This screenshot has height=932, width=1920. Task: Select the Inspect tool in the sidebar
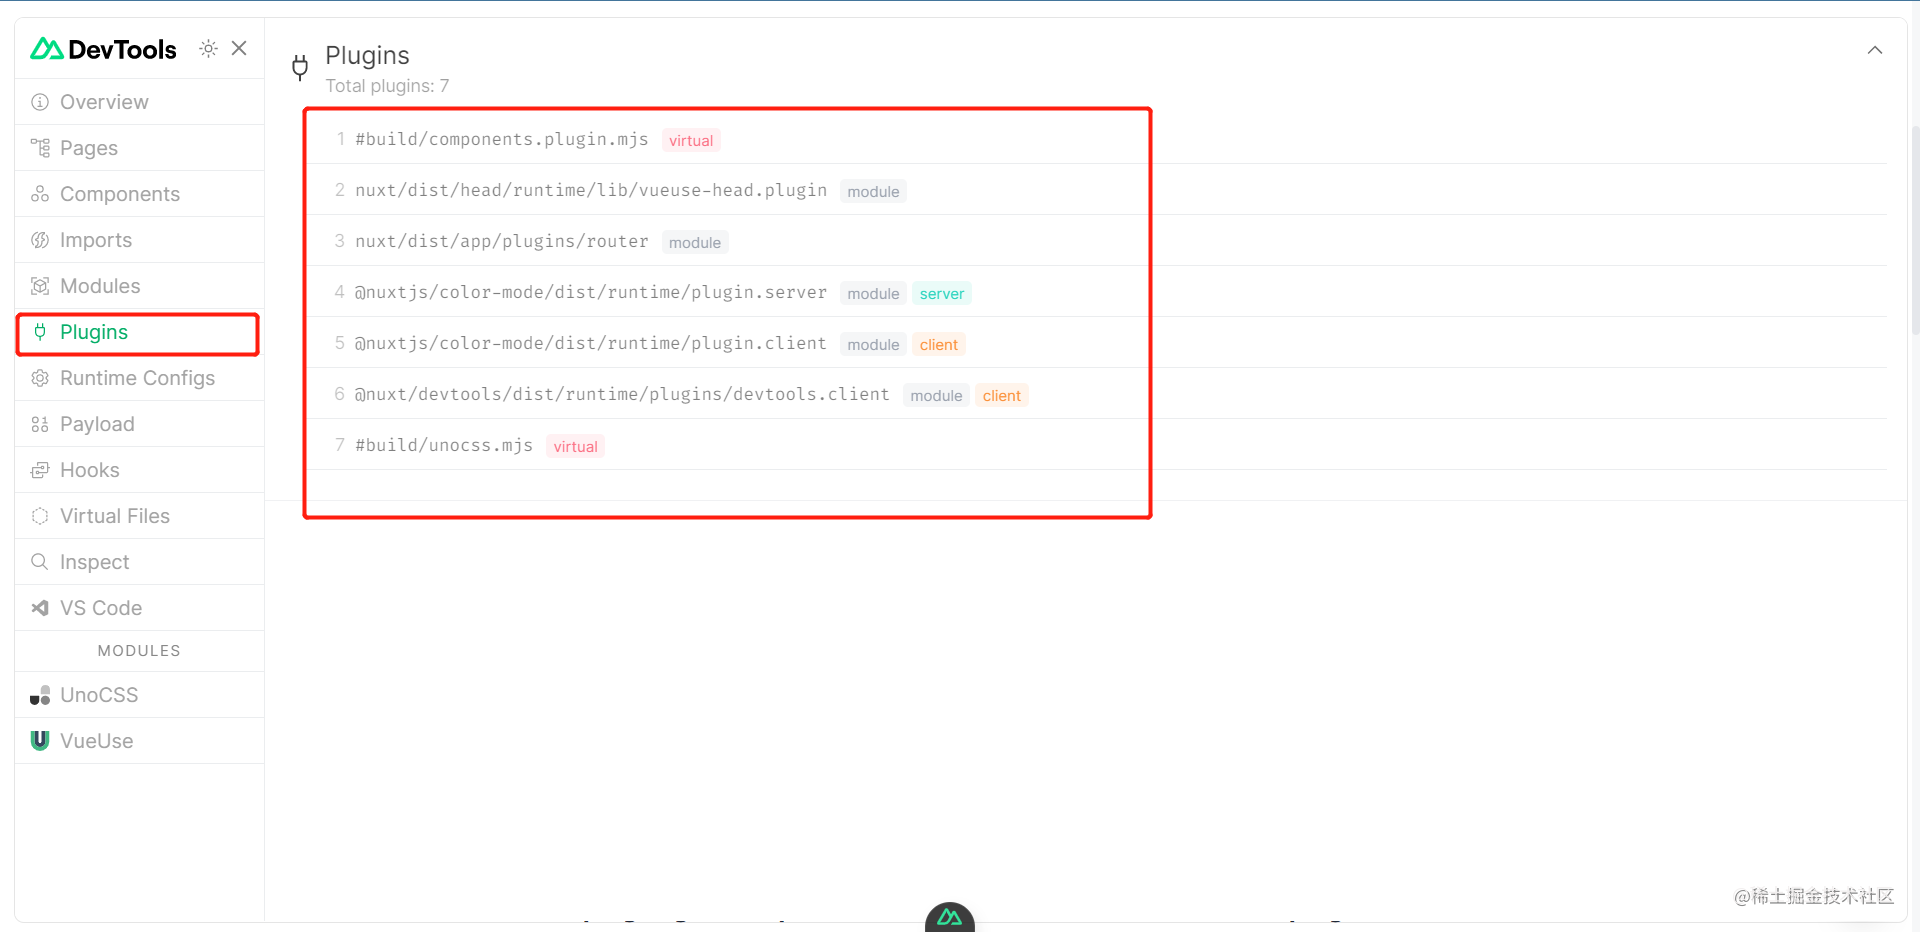pyautogui.click(x=94, y=561)
